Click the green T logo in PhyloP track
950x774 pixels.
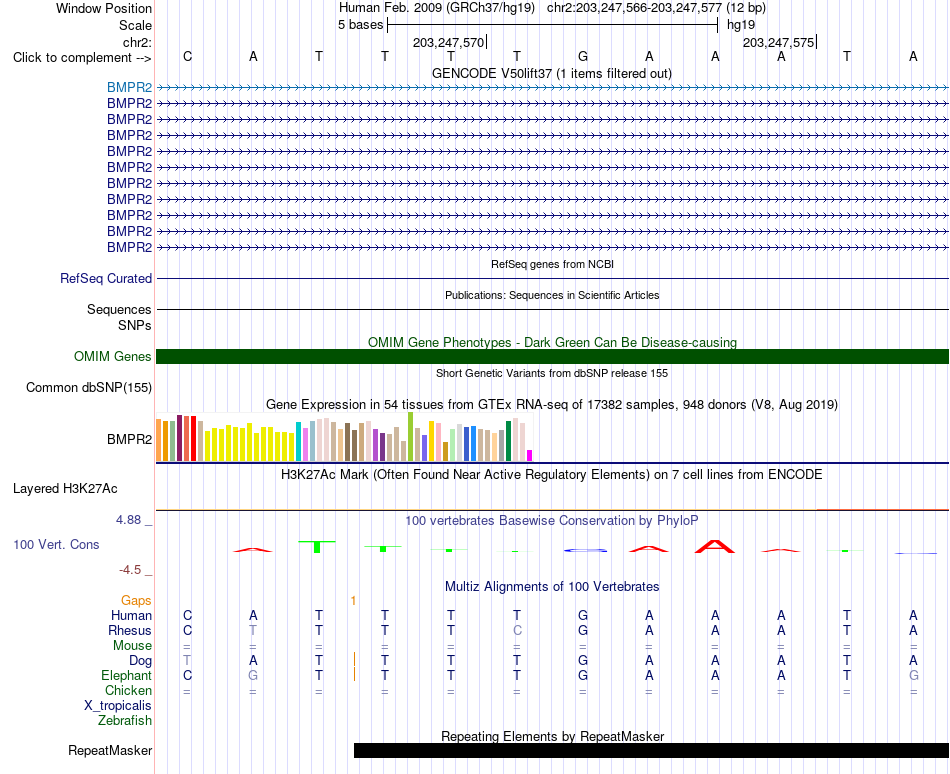[x=317, y=546]
